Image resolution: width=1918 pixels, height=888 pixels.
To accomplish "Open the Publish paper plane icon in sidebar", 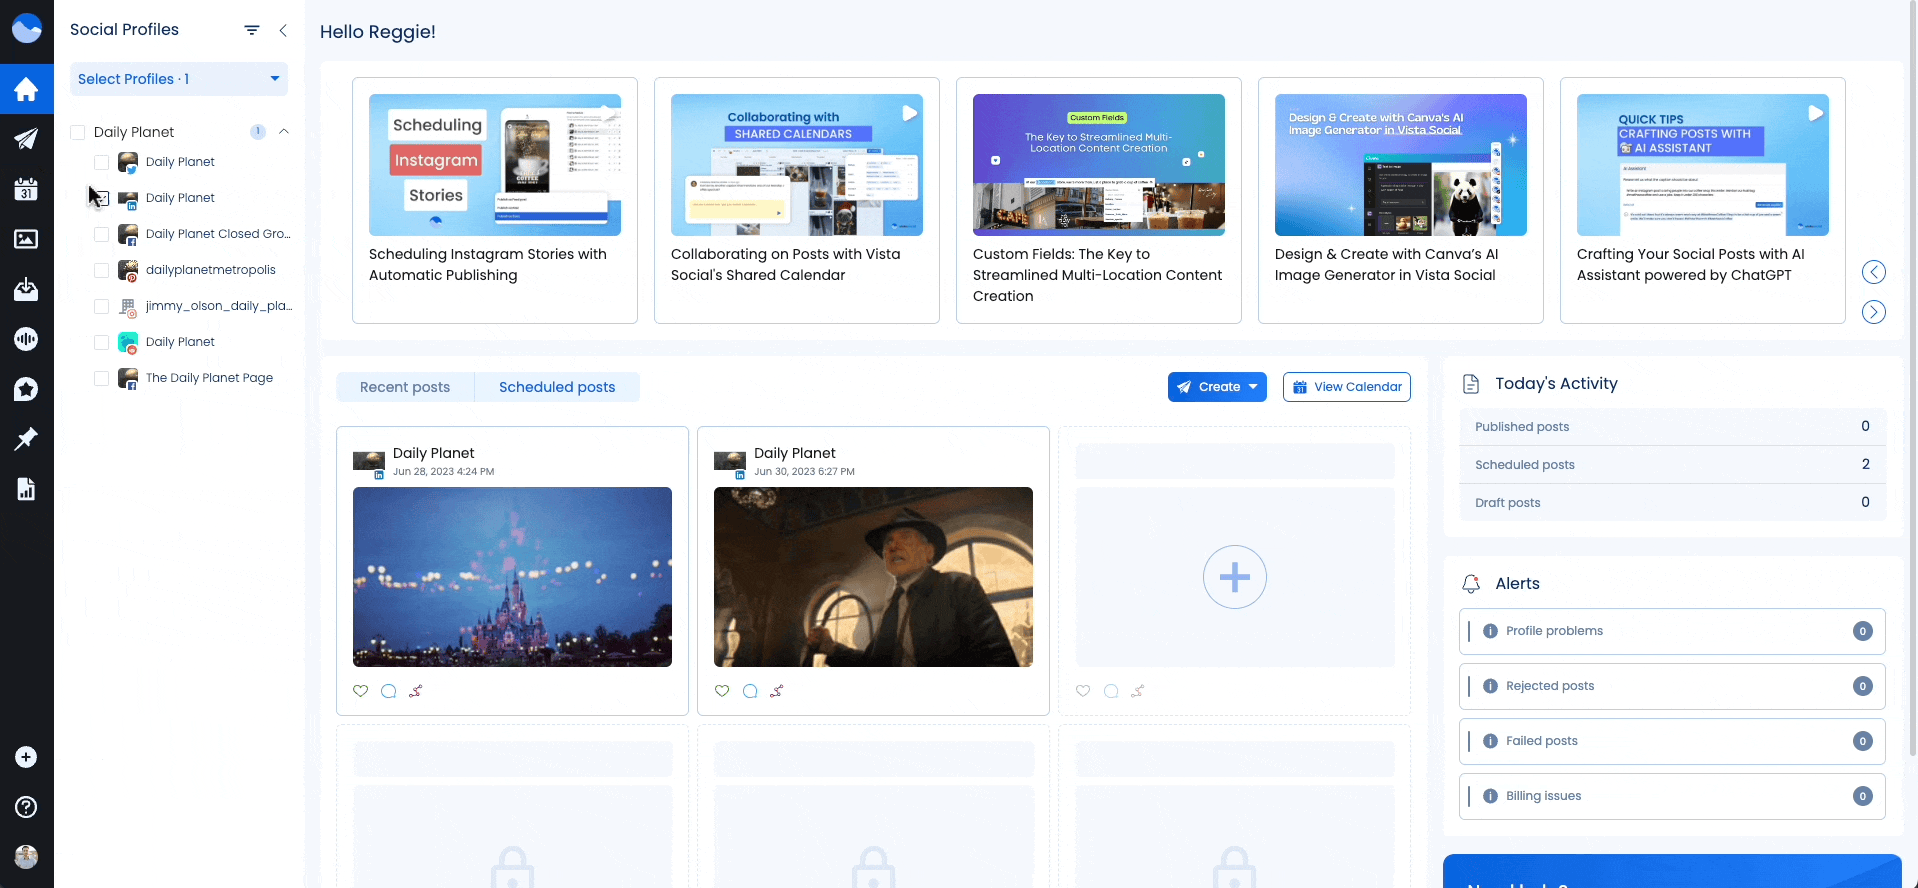I will [26, 139].
